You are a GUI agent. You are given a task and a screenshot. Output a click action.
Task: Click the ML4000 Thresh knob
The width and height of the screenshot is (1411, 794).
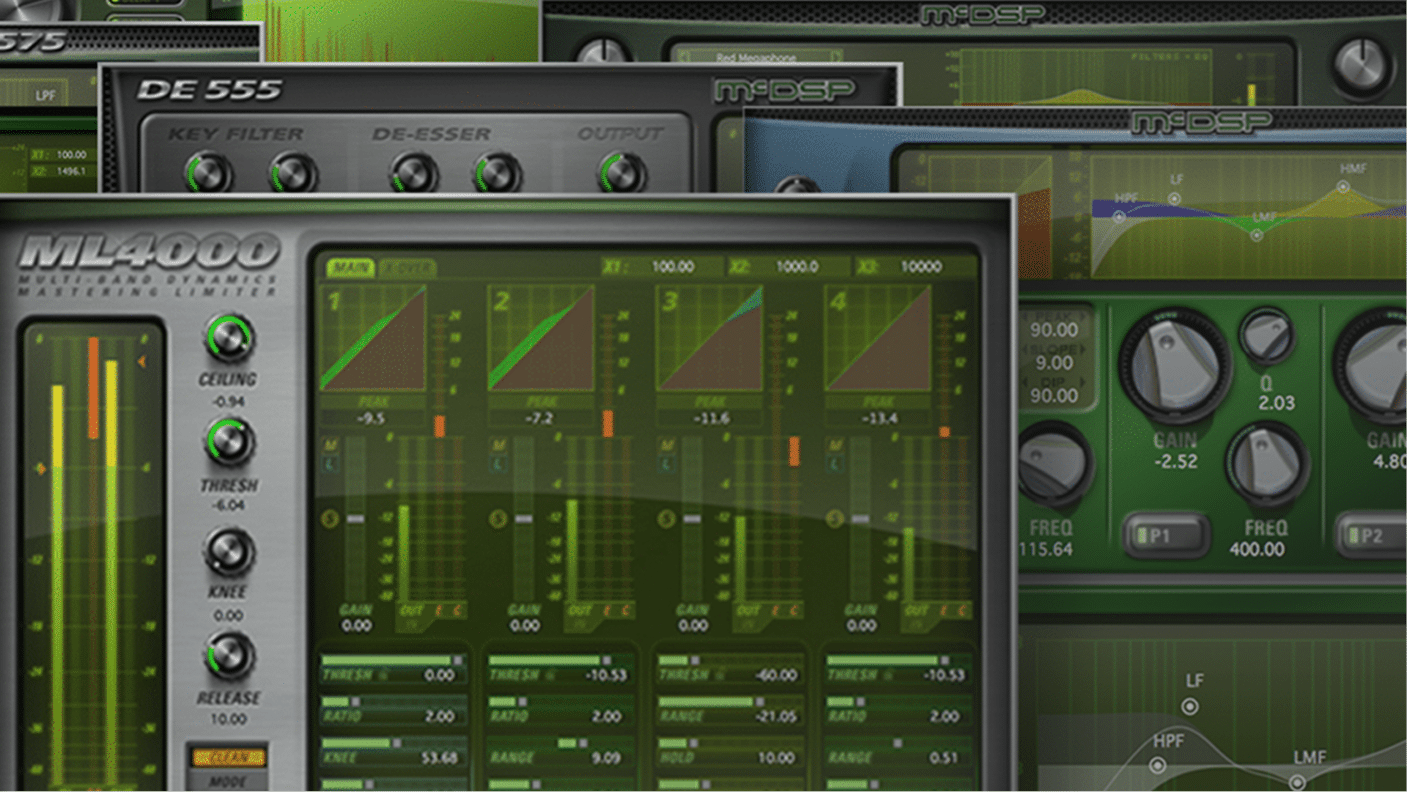tap(229, 443)
